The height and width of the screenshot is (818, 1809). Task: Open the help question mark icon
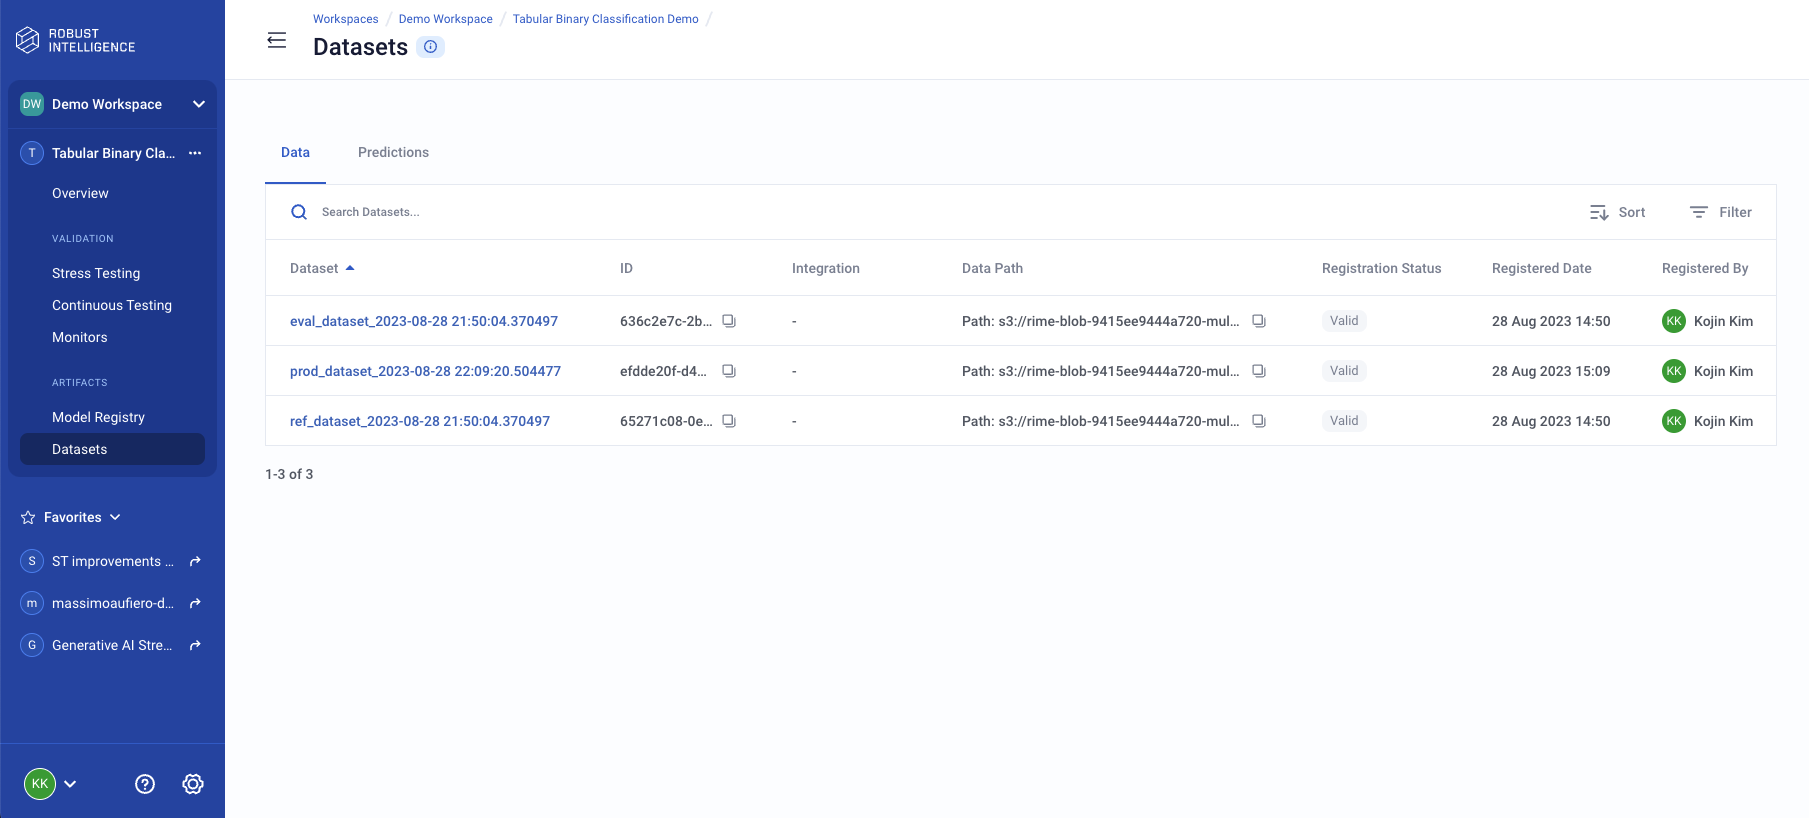coord(145,784)
